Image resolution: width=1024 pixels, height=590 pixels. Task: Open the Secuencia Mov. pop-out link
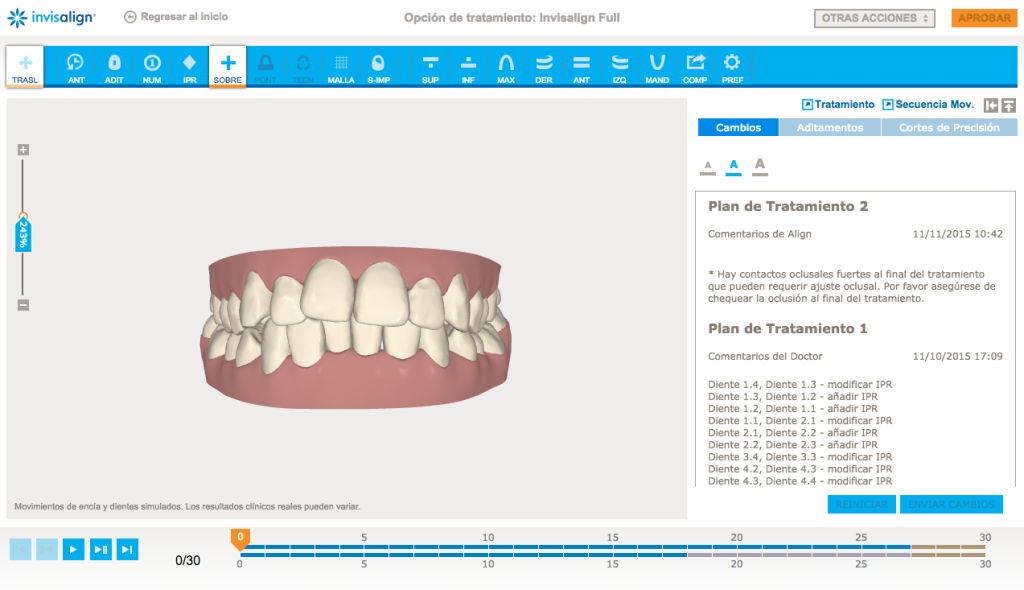(928, 105)
